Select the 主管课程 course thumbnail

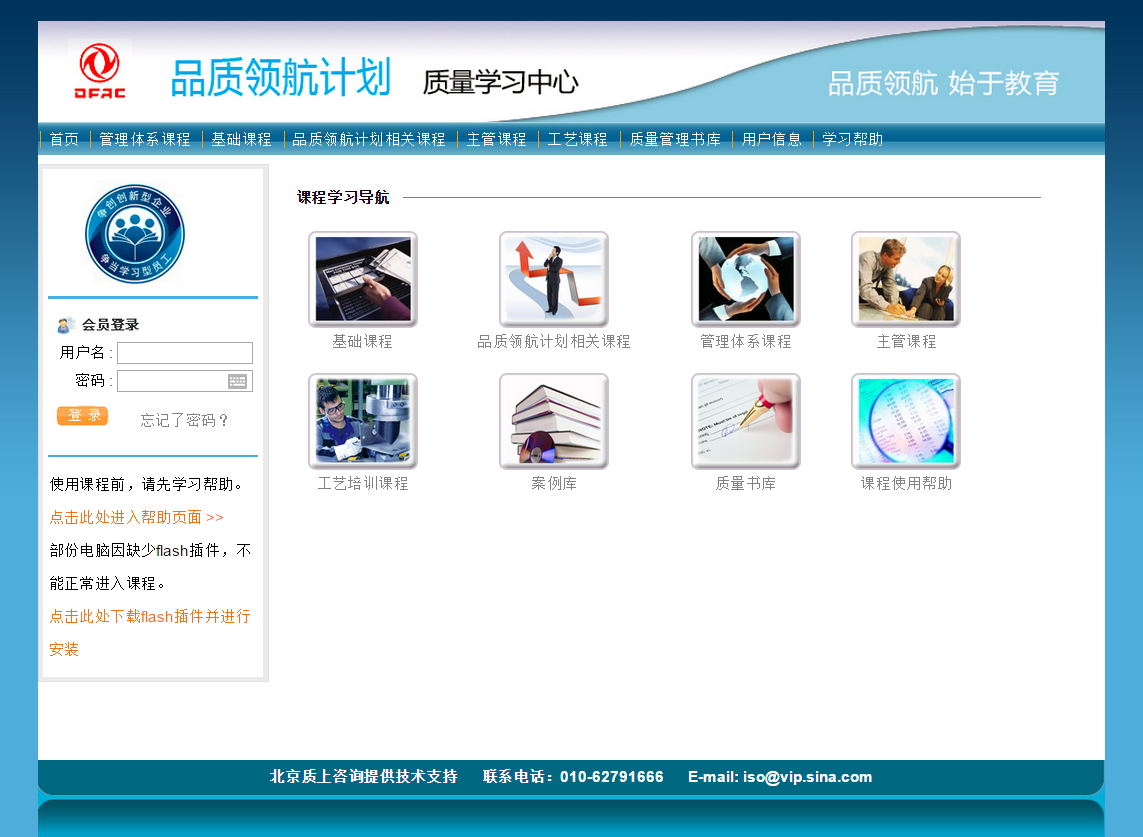point(905,279)
